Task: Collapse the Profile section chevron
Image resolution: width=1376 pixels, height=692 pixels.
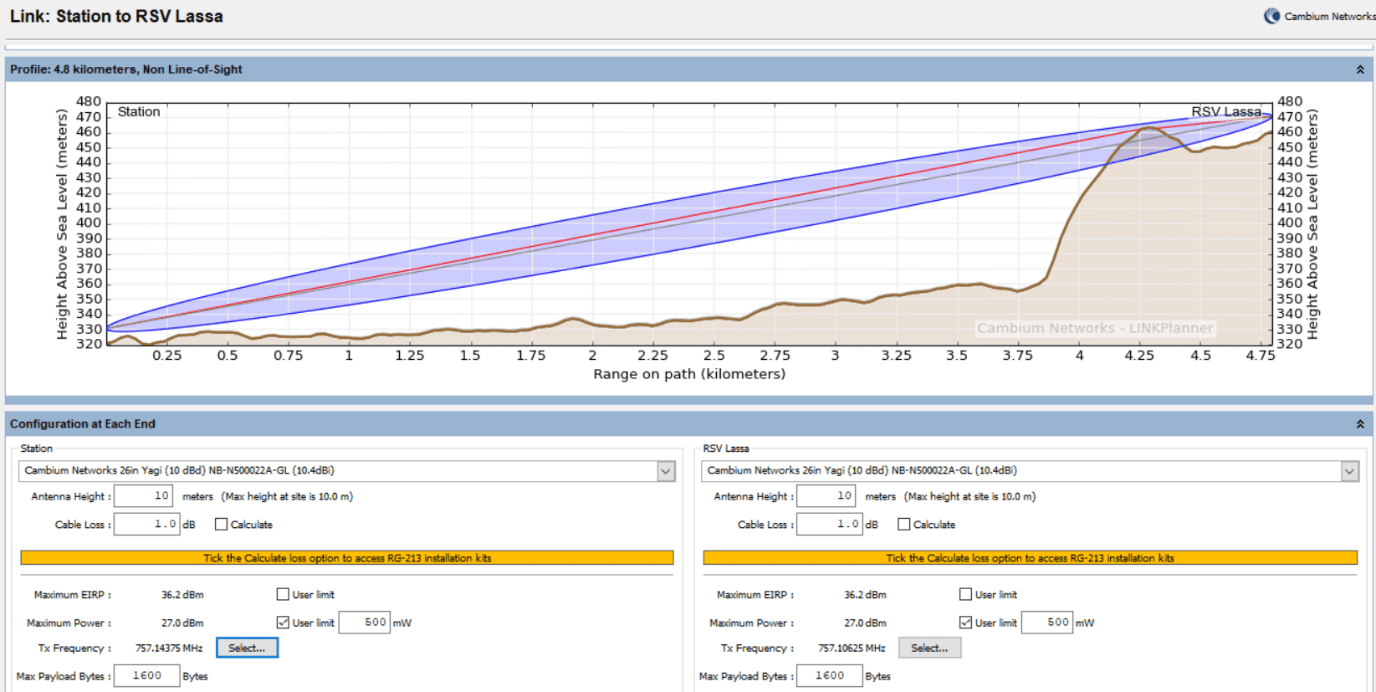Action: click(1359, 70)
